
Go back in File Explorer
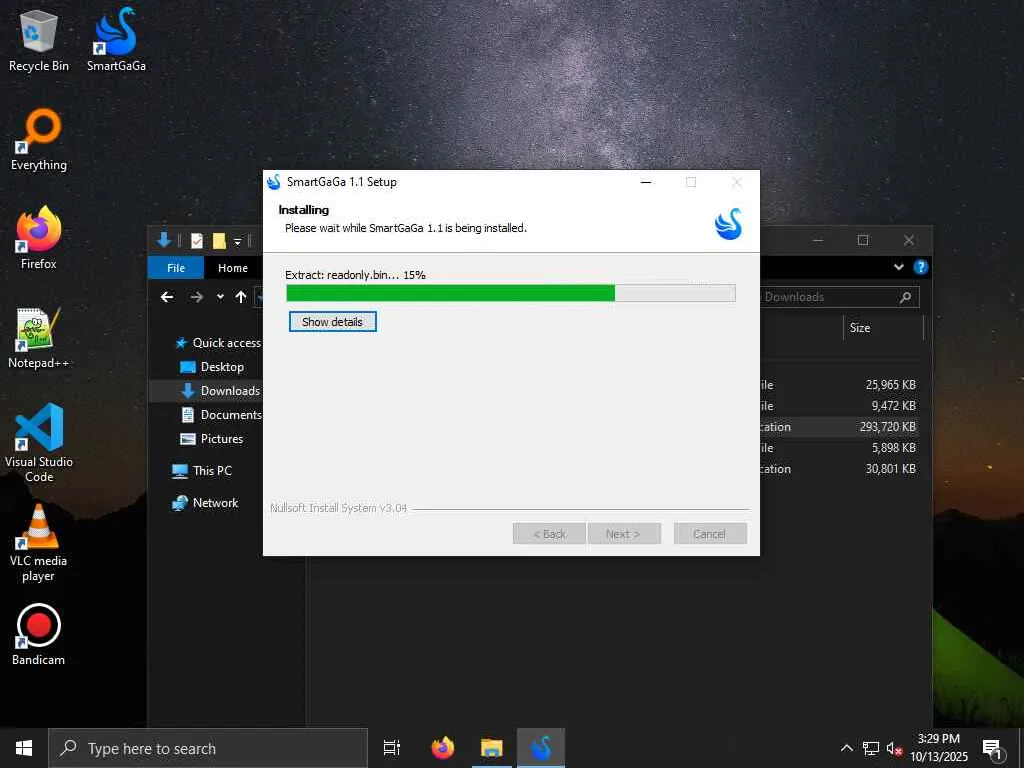[167, 297]
